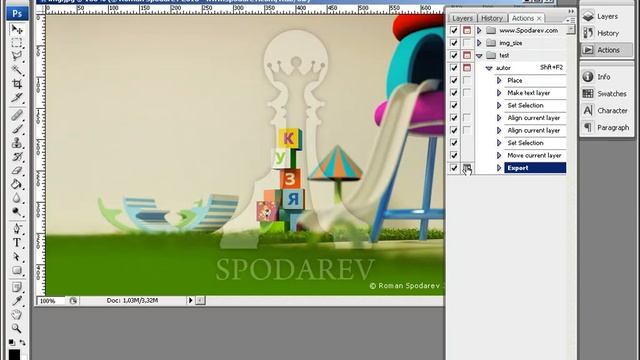Switch to the History tab
This screenshot has width=640, height=360.
pos(491,18)
